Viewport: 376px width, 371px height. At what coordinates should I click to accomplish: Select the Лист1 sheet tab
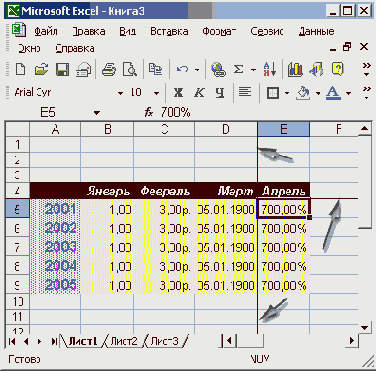(83, 341)
